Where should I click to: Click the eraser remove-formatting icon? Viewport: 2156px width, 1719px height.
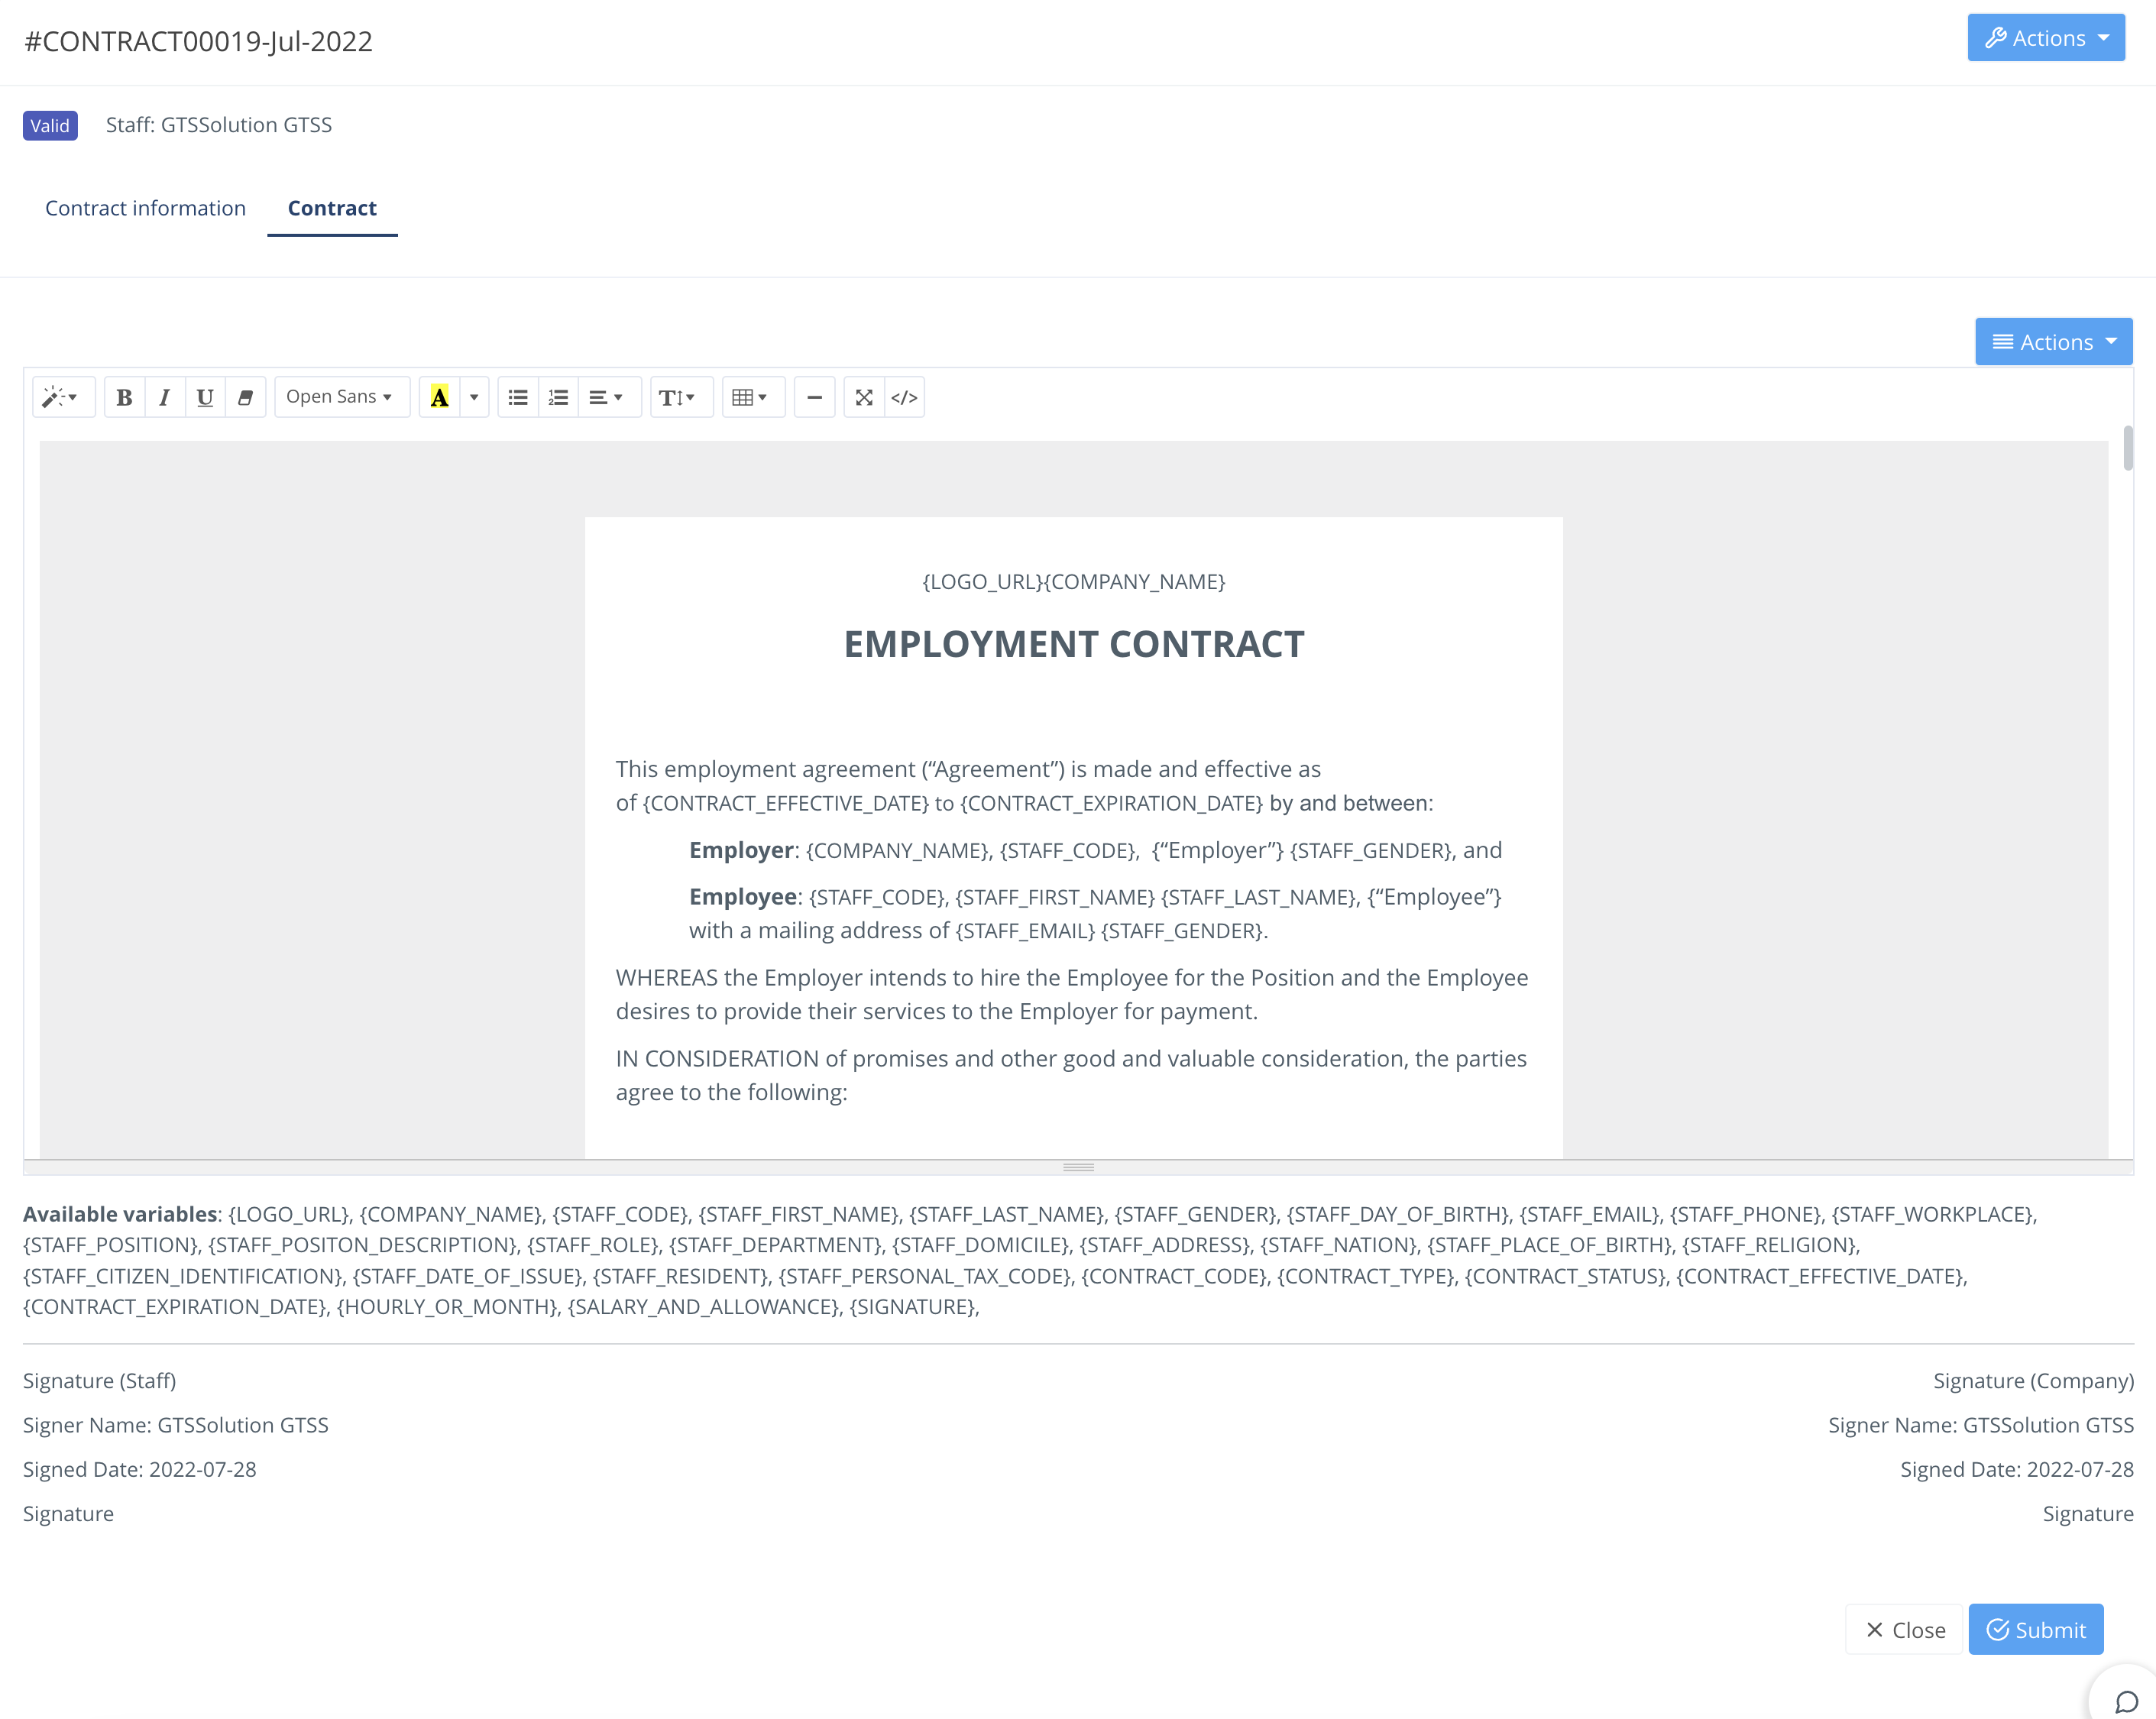coord(245,397)
